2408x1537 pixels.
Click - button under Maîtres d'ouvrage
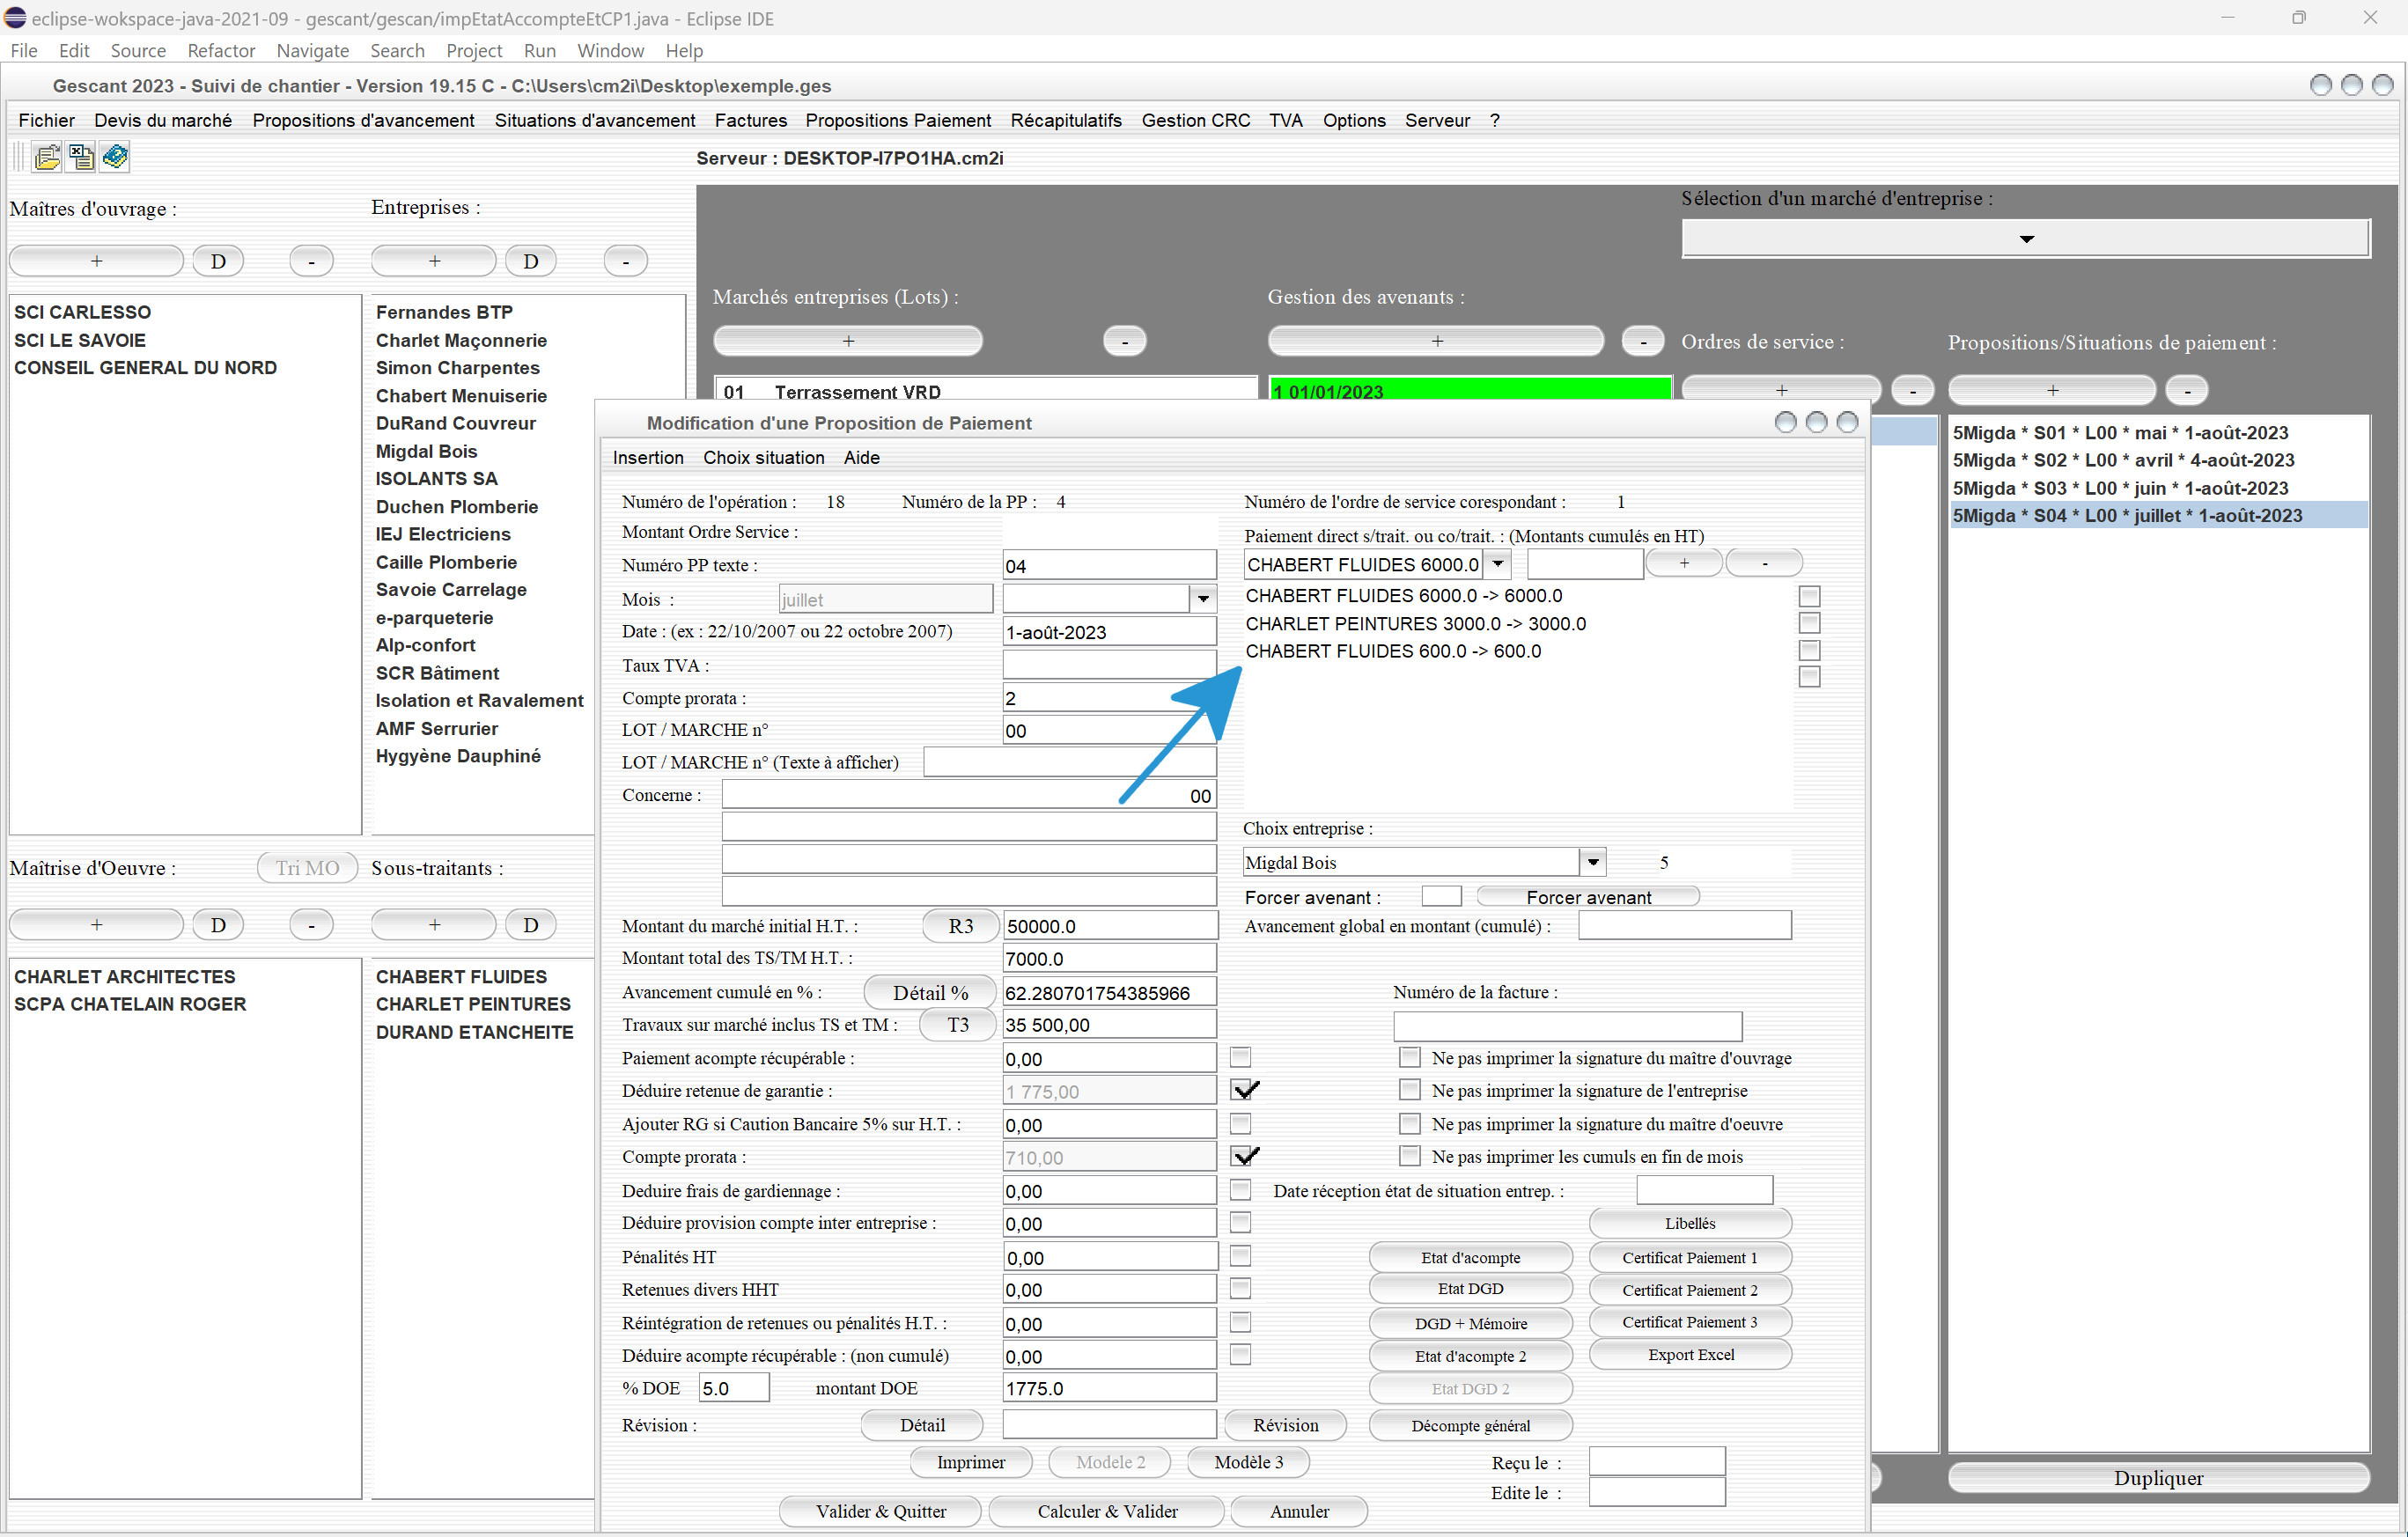311,261
